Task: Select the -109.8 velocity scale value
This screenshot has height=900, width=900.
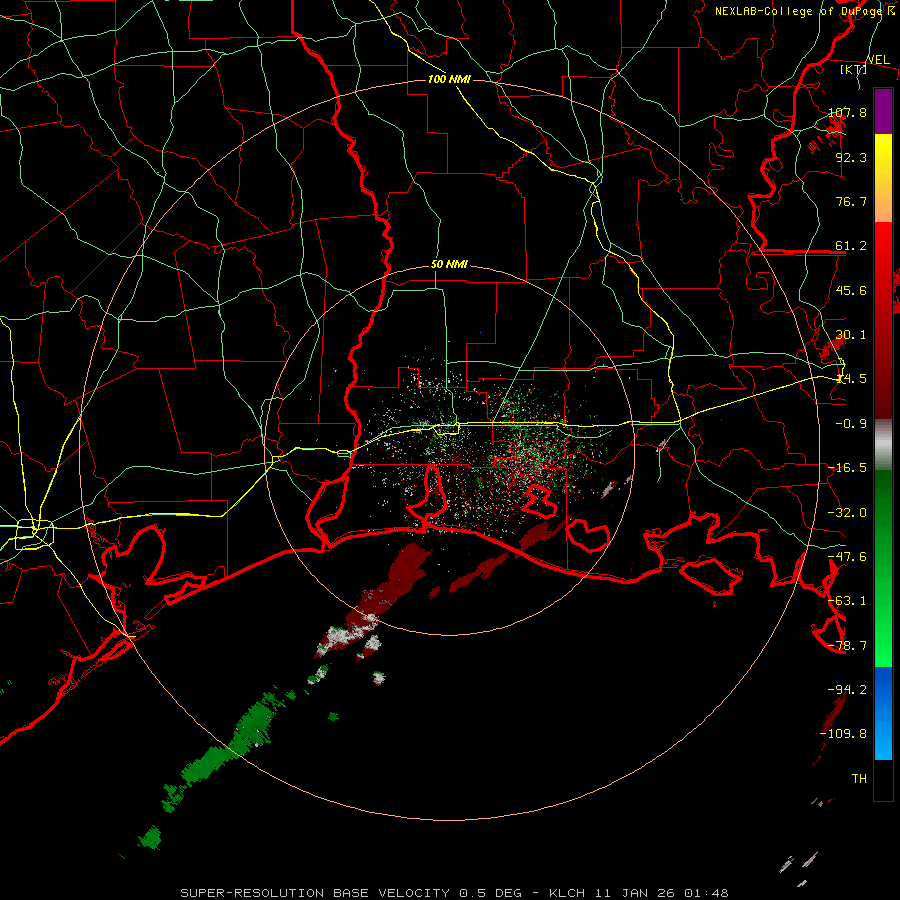Action: (844, 734)
